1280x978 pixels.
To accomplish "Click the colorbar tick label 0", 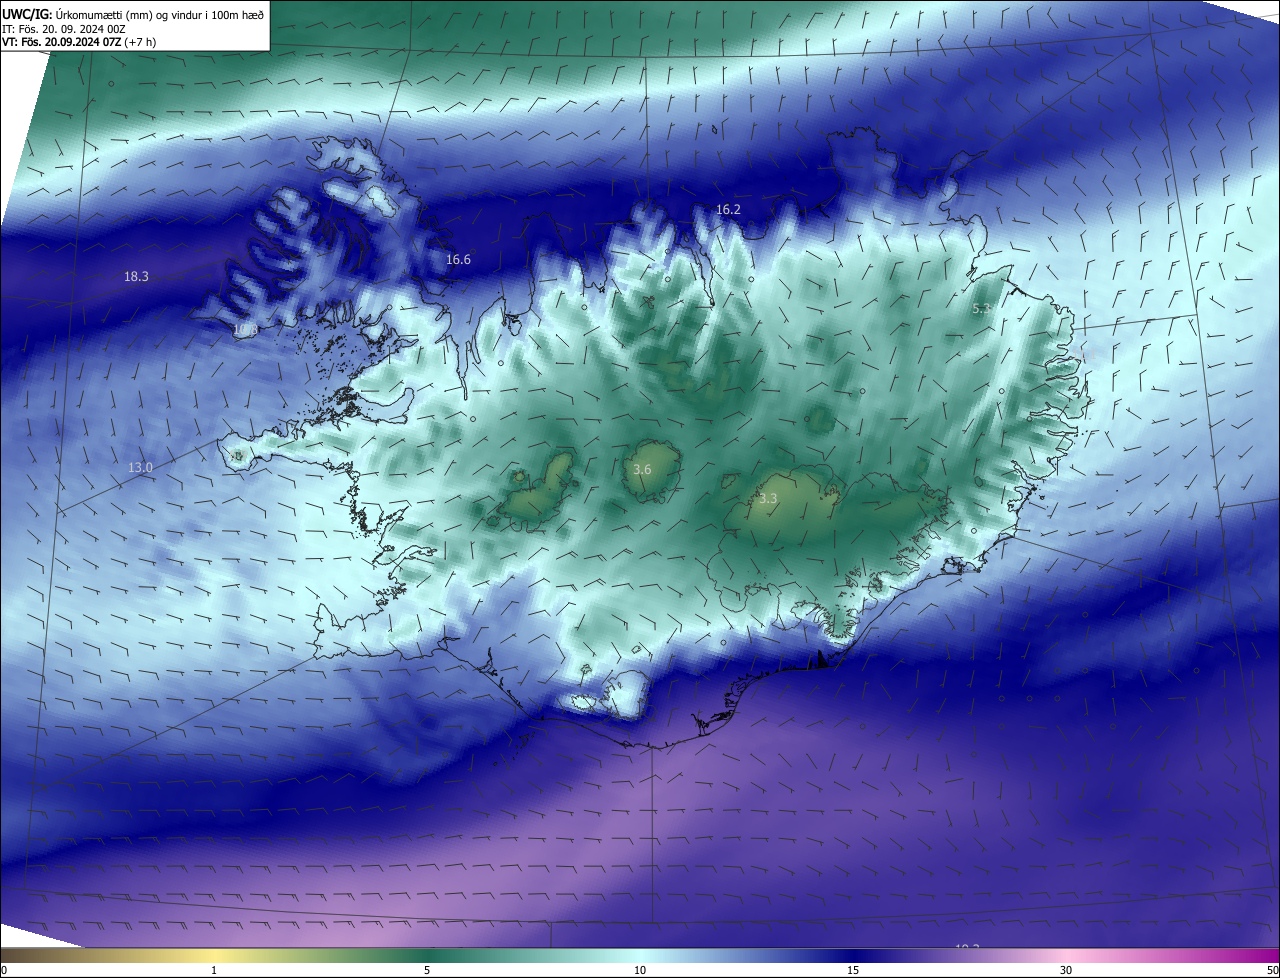I will 4,970.
